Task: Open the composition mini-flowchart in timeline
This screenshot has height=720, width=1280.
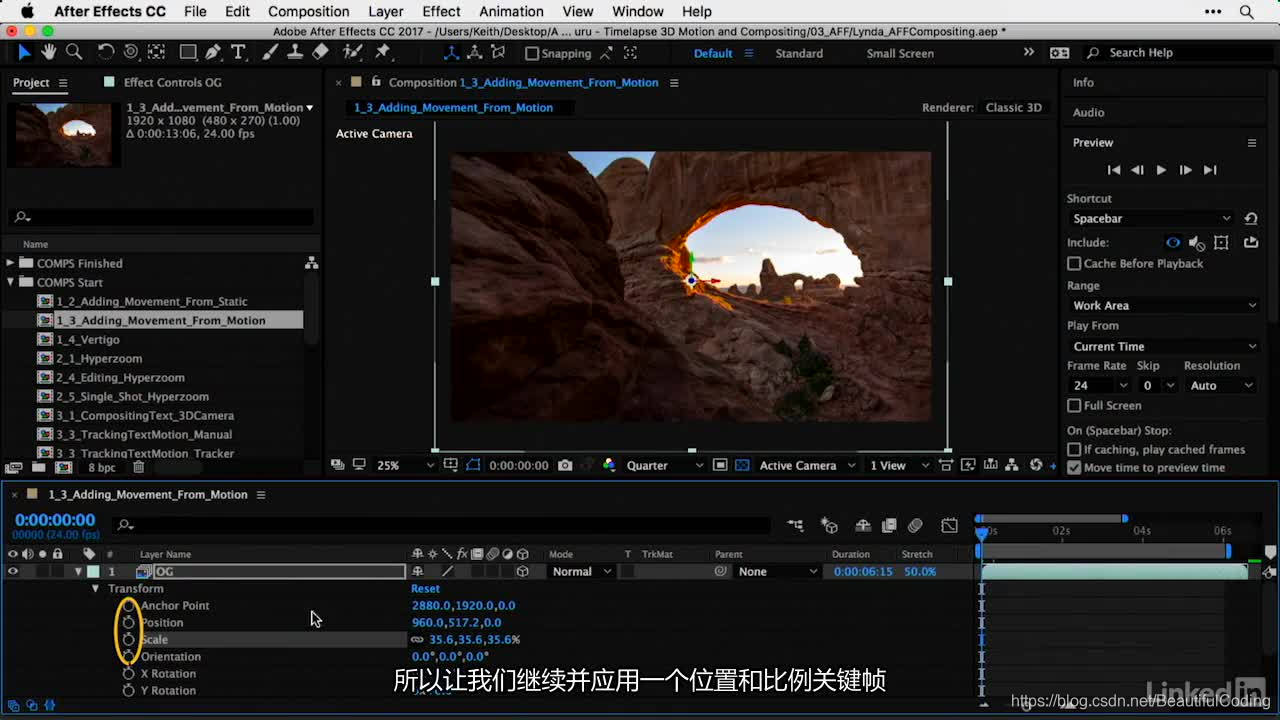Action: [795, 525]
